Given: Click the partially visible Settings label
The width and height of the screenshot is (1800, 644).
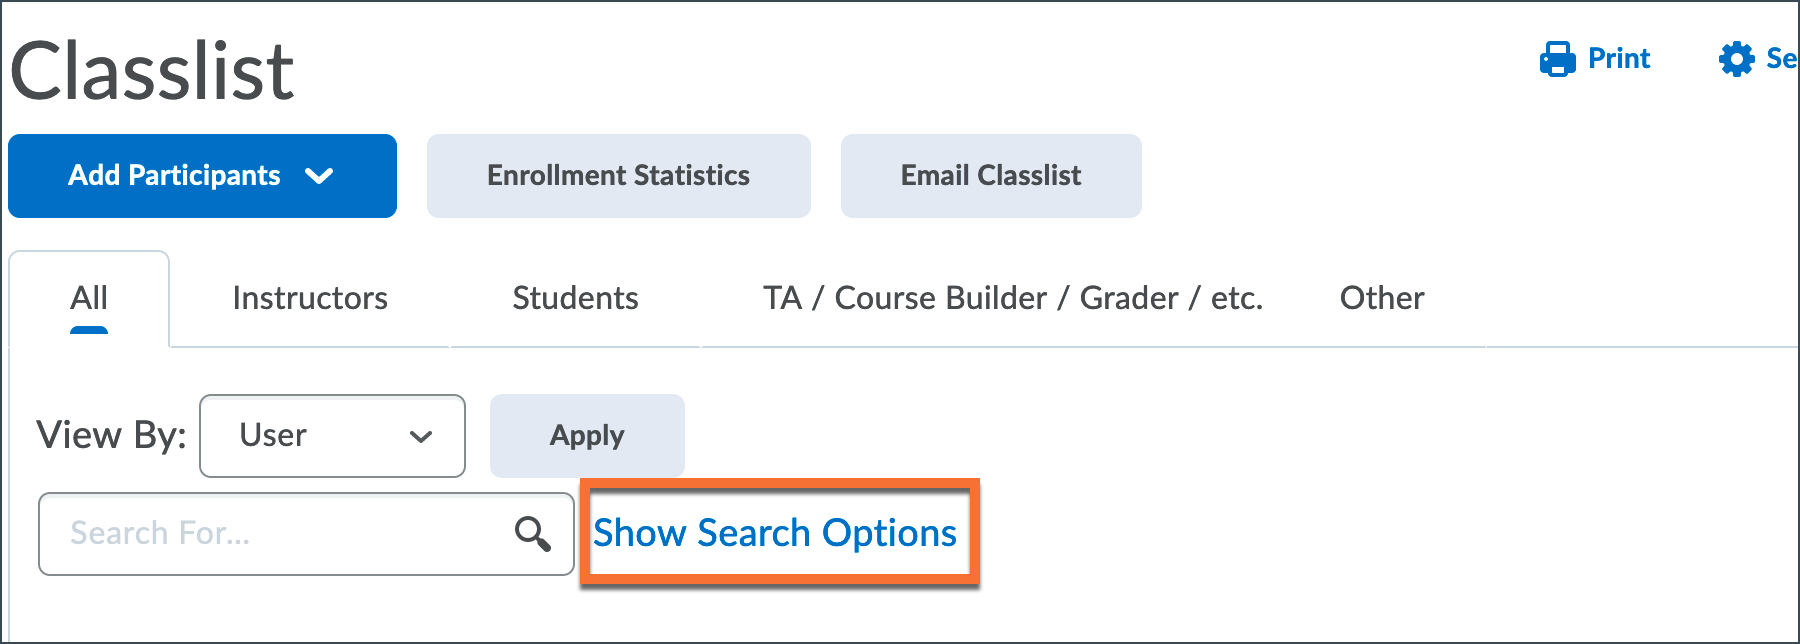Looking at the screenshot, I should point(1781,59).
